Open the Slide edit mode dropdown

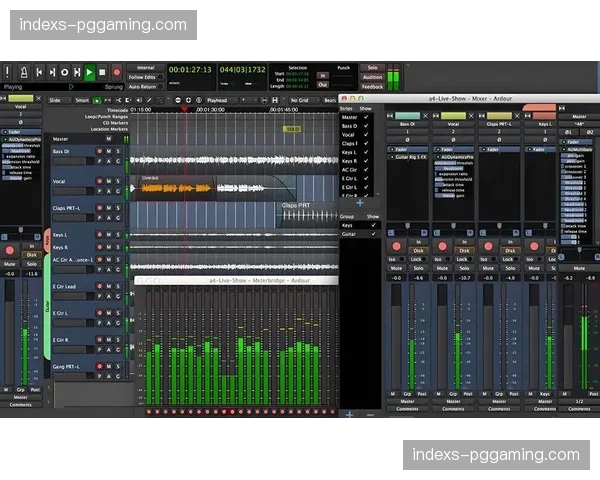55,100
